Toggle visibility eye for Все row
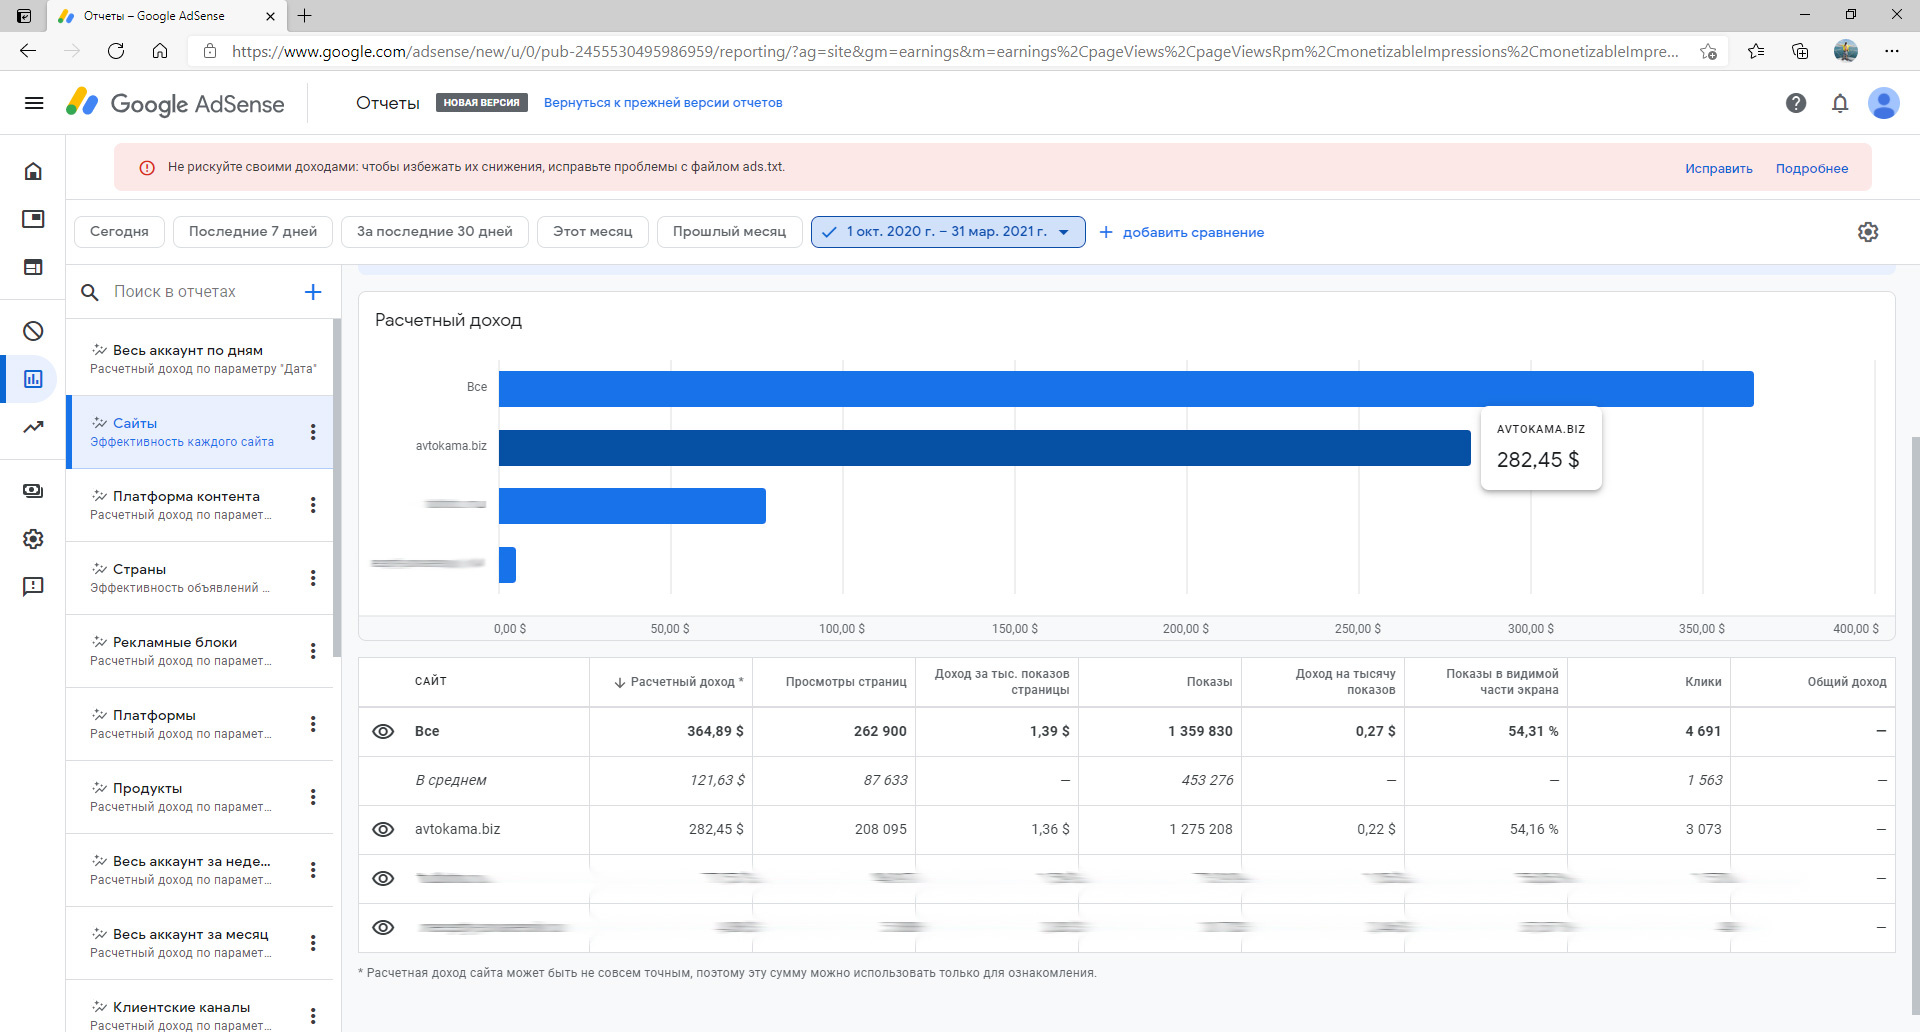 point(383,731)
